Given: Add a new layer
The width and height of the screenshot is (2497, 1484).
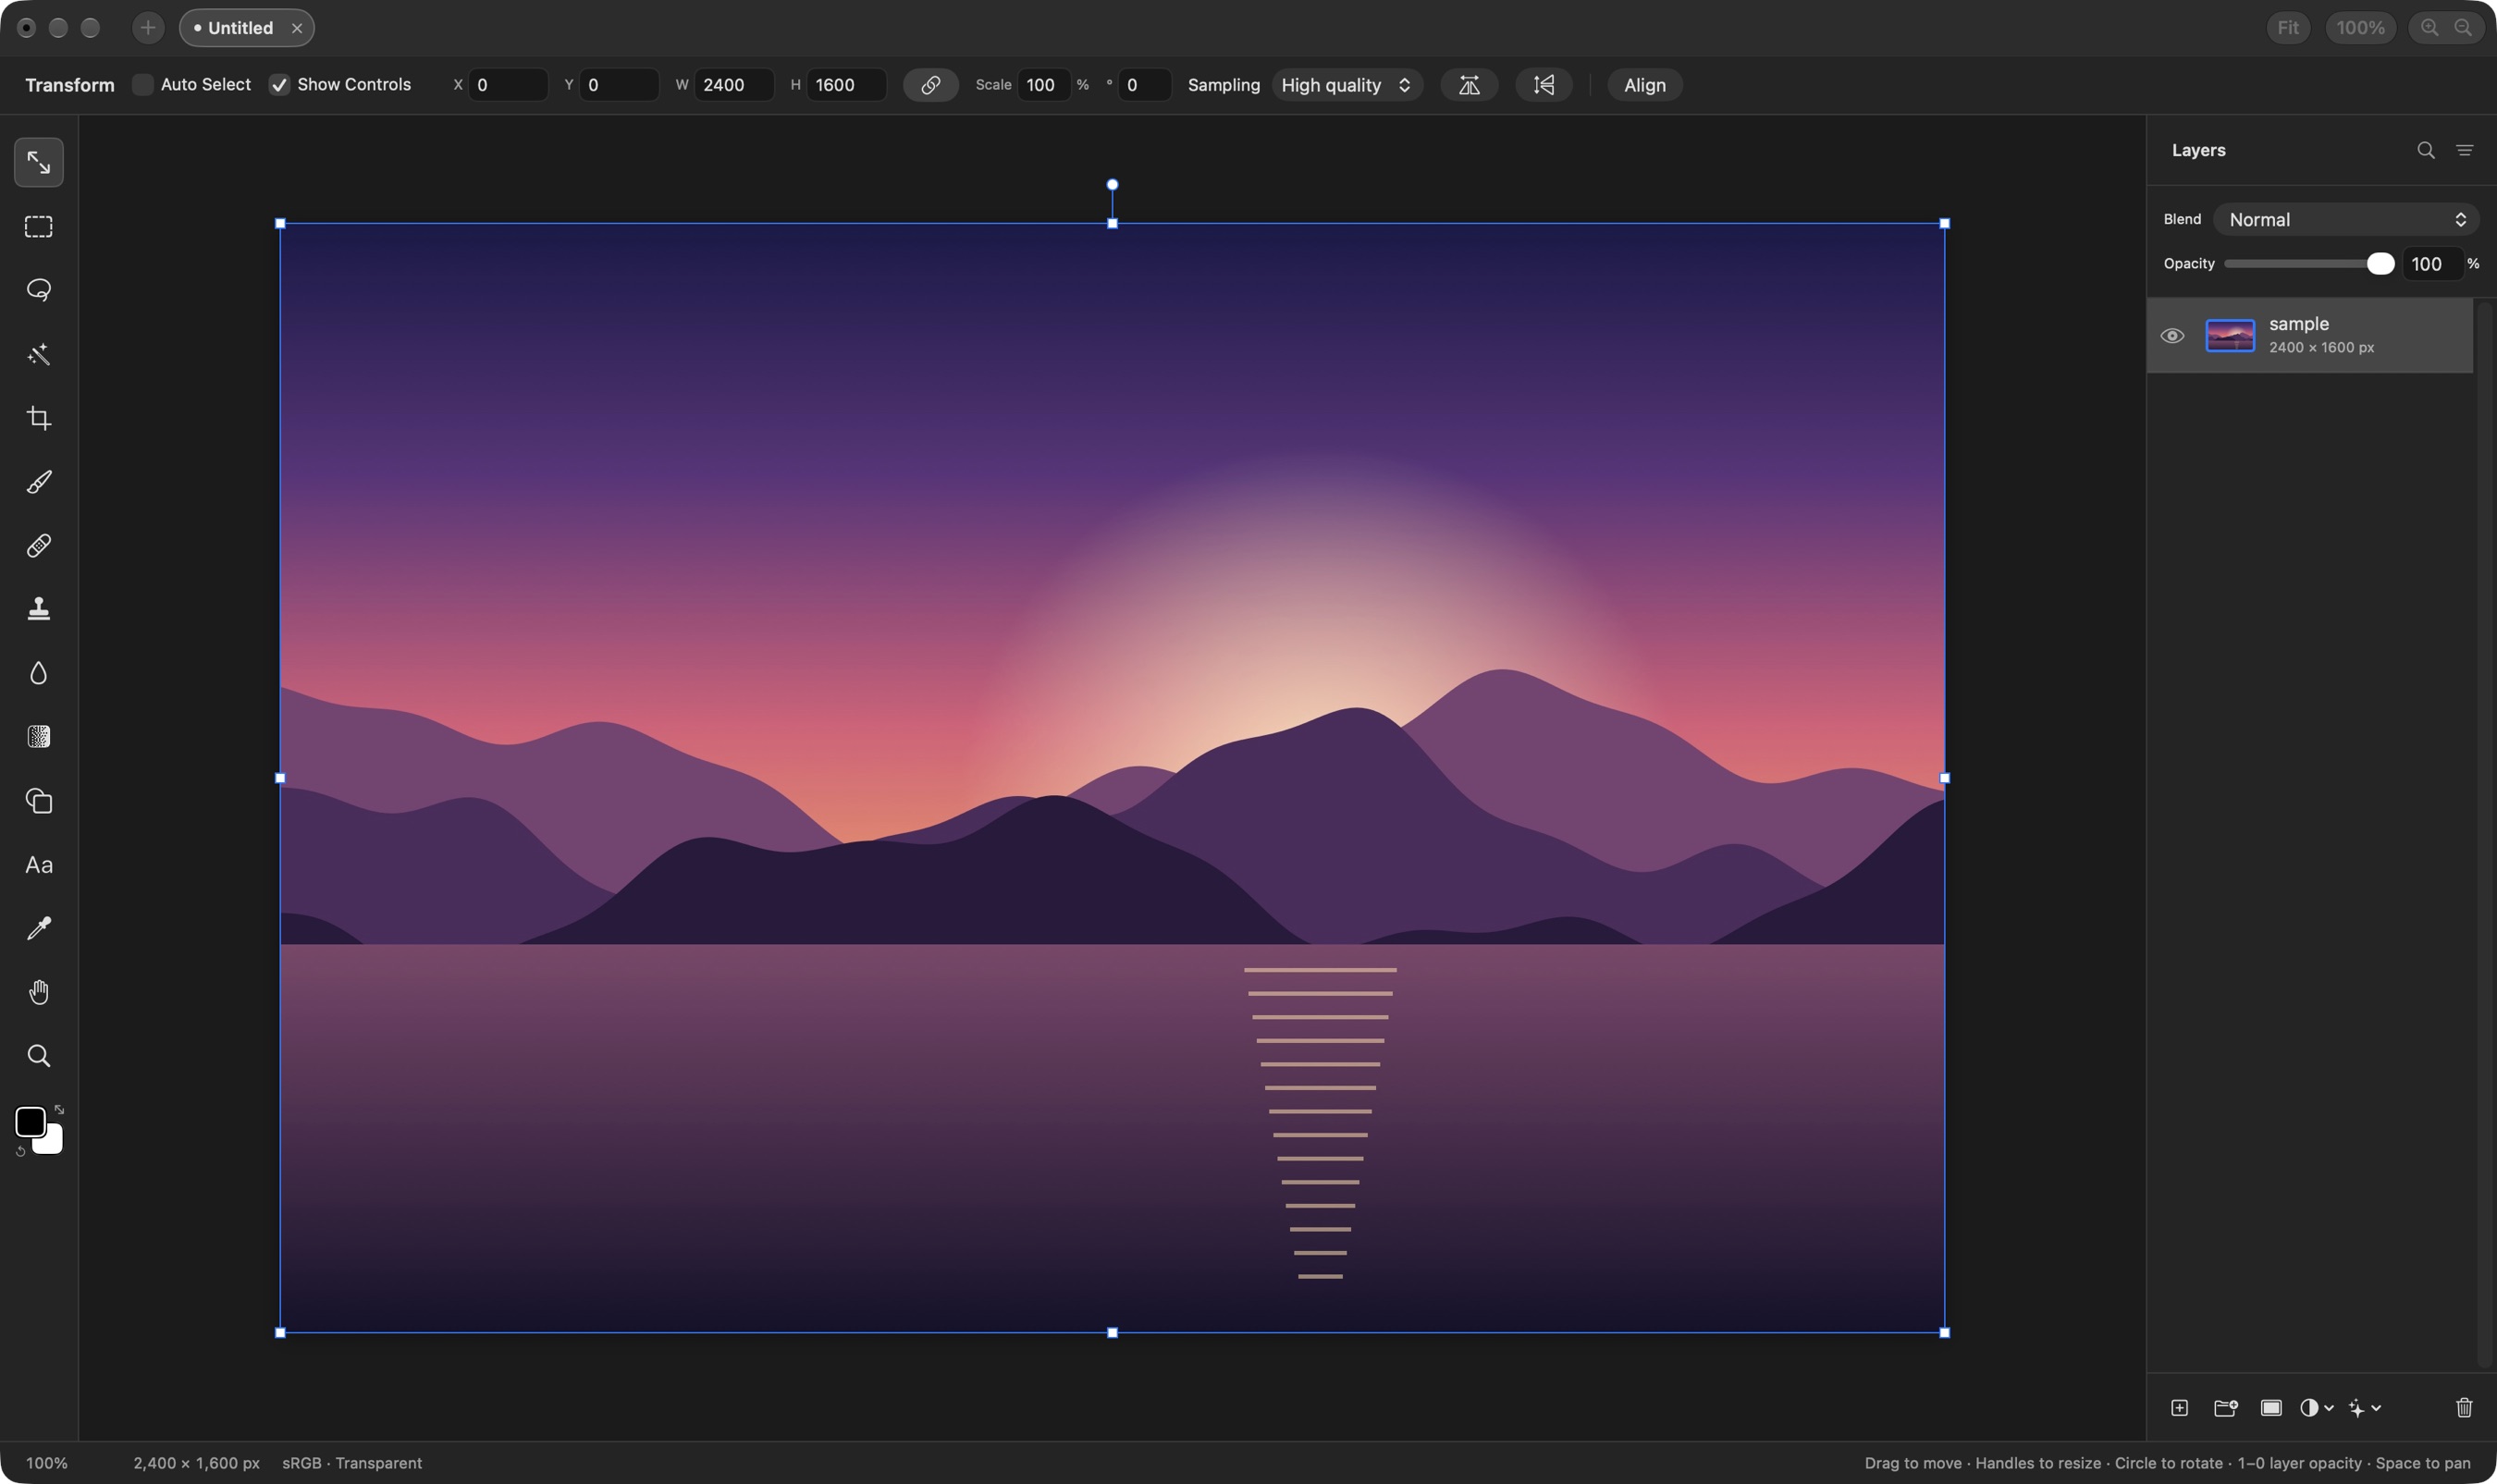Looking at the screenshot, I should [x=2180, y=1408].
